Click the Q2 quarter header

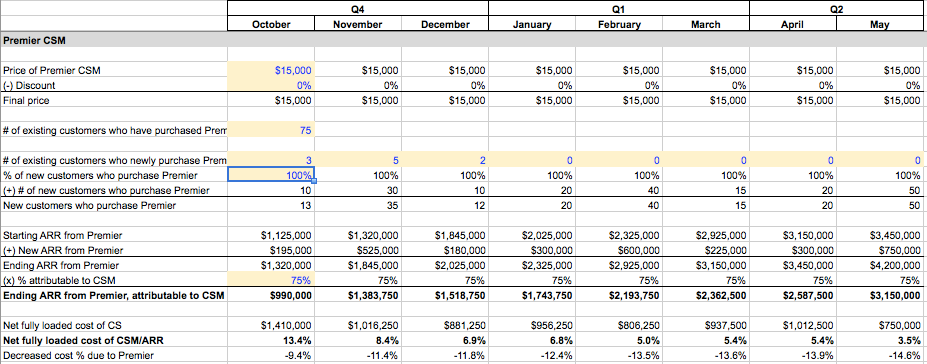tap(836, 9)
